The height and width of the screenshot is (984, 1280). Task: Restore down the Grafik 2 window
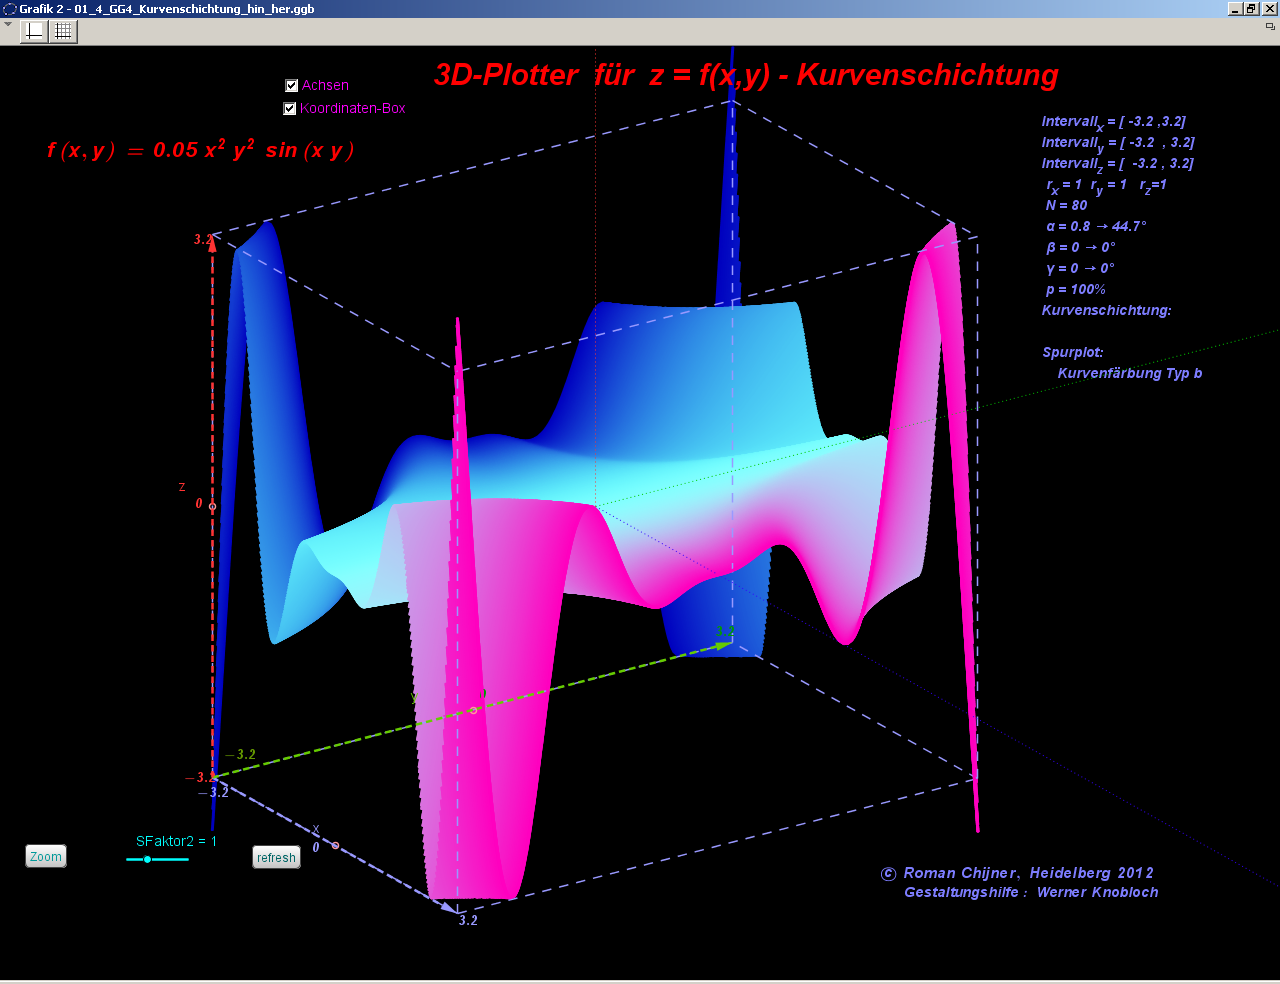1251,9
